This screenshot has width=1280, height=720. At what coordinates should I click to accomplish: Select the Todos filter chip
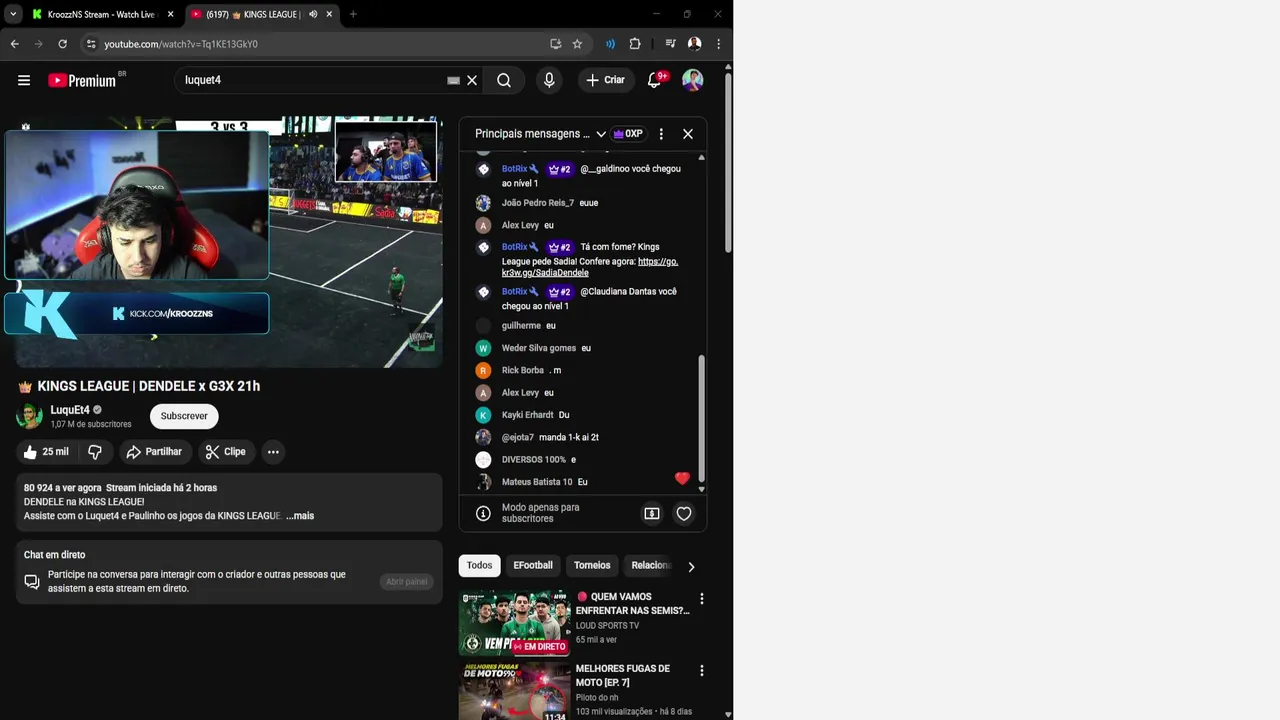tap(479, 566)
